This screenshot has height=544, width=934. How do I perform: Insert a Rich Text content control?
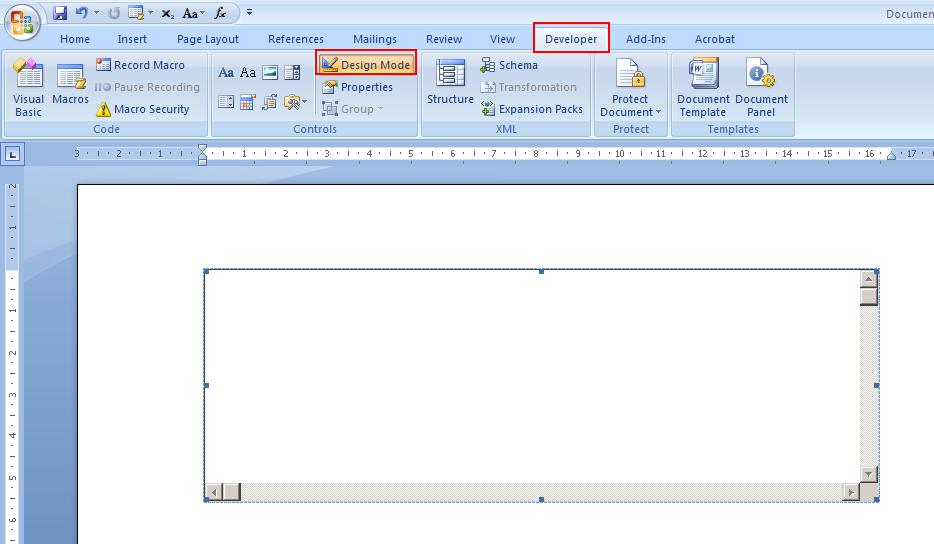(x=226, y=73)
